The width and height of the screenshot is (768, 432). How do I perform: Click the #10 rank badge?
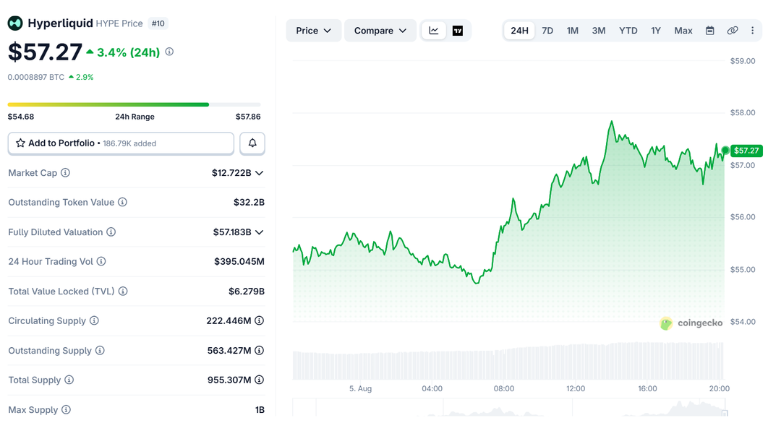coord(158,23)
